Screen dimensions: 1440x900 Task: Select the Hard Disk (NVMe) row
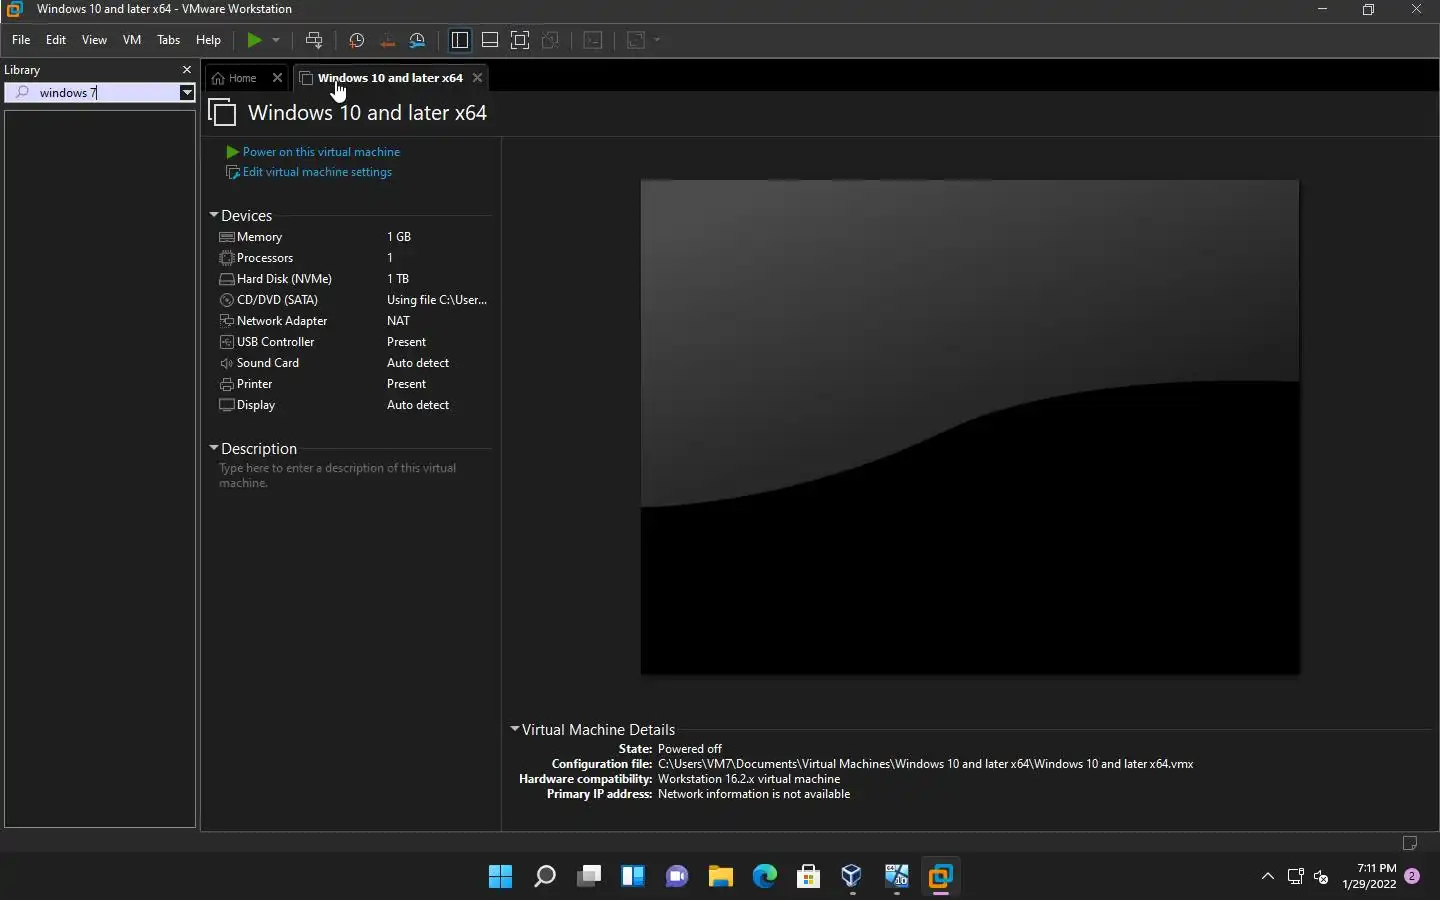click(354, 279)
